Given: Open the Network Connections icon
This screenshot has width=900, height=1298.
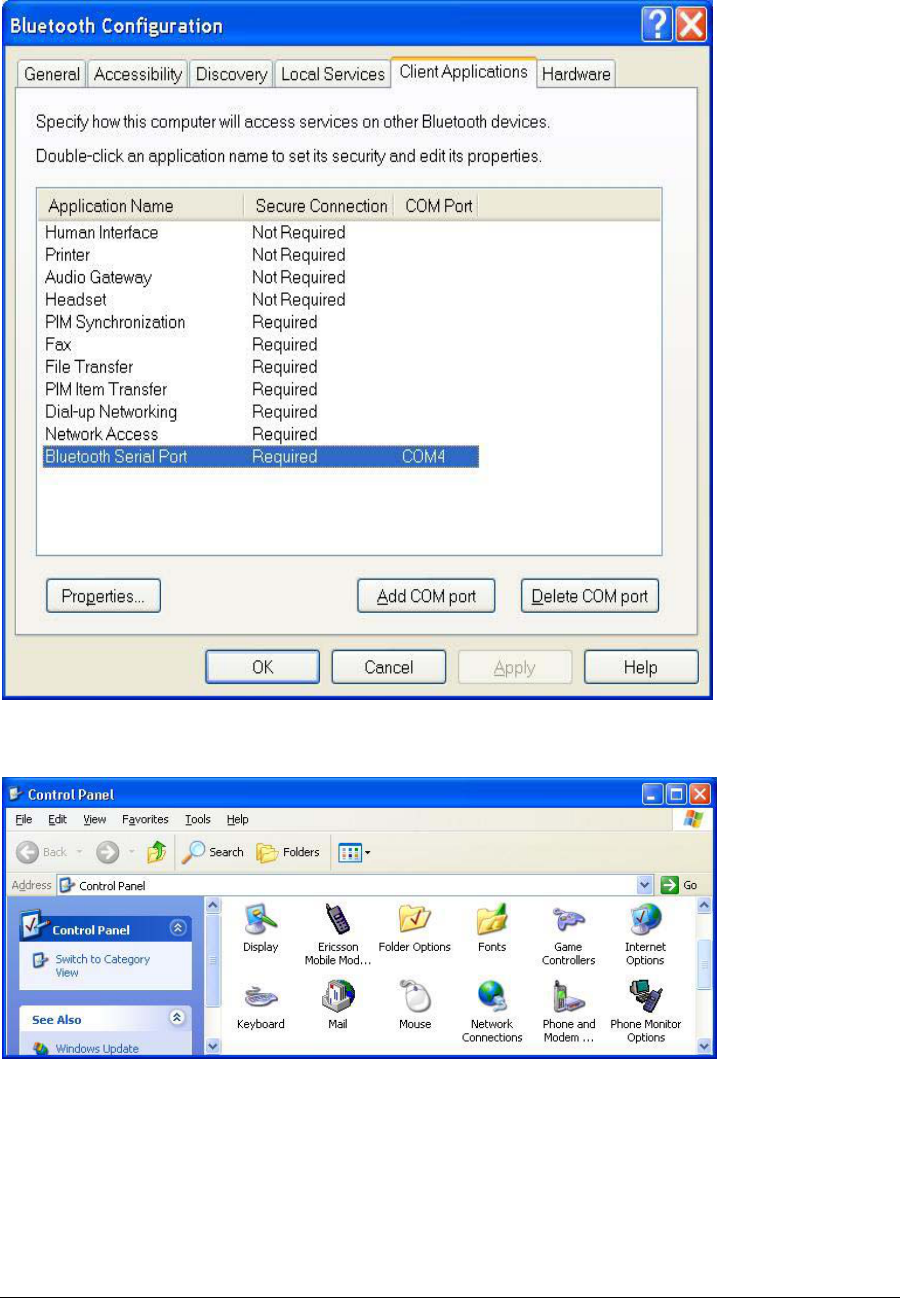Looking at the screenshot, I should pos(491,1011).
